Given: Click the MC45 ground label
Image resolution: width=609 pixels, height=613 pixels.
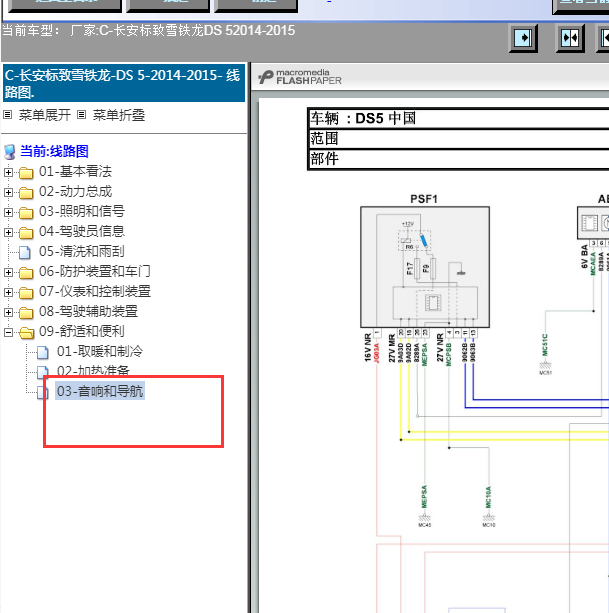Looking at the screenshot, I should tap(425, 525).
